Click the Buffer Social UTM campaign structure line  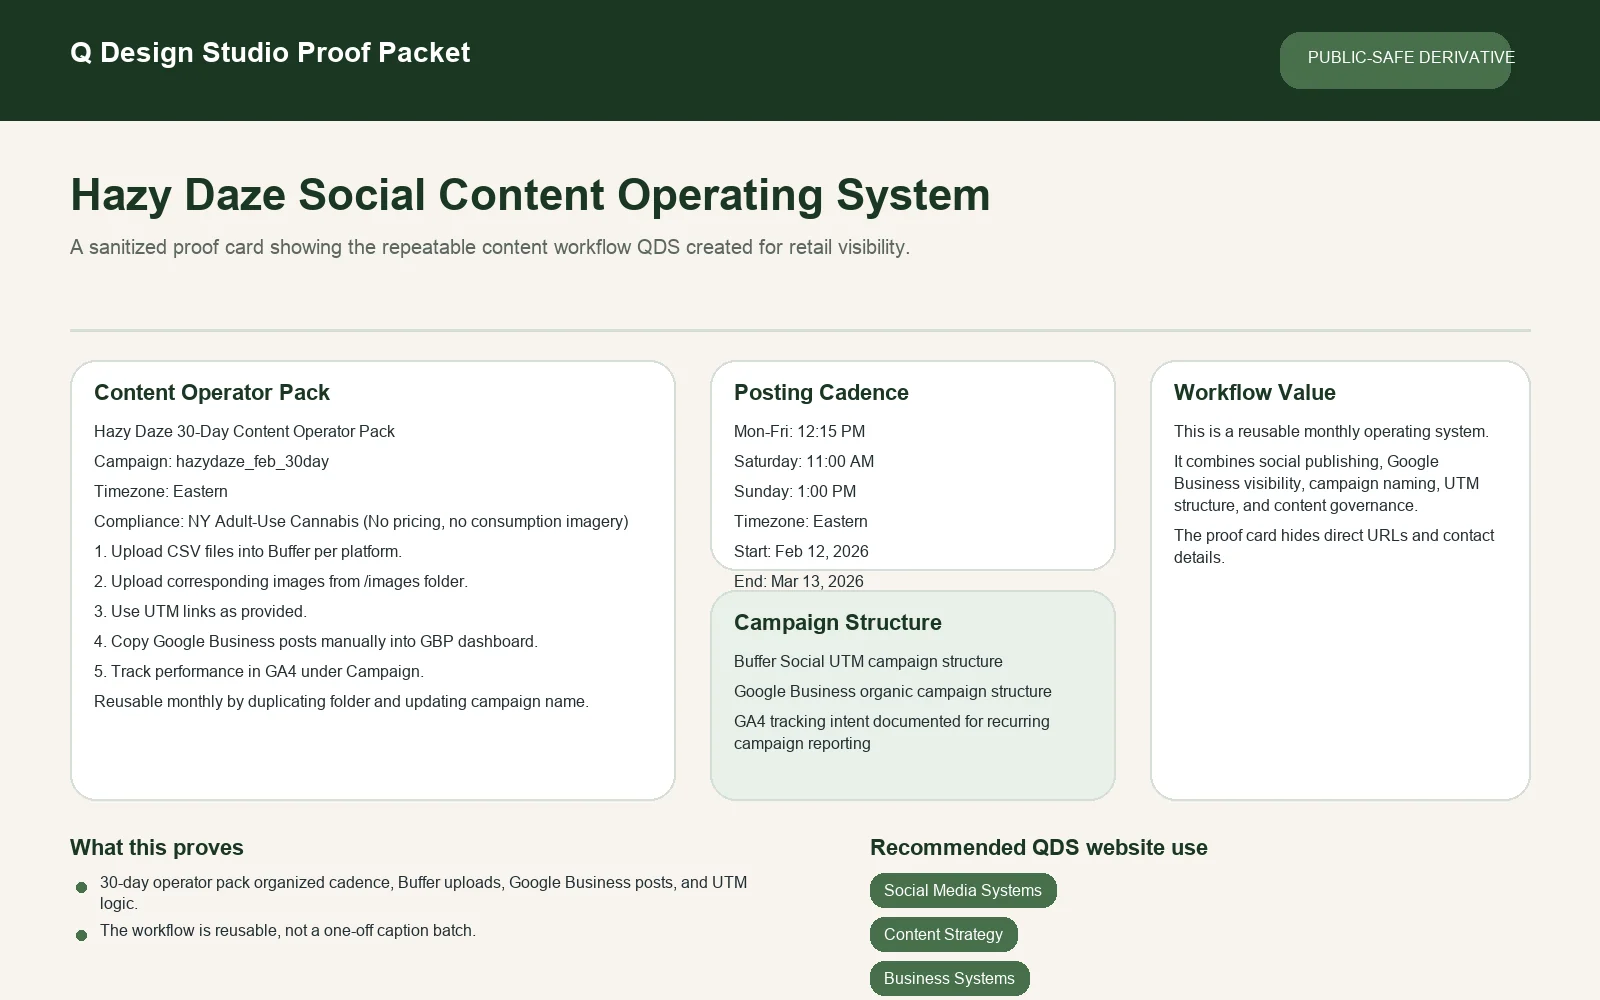pos(868,661)
